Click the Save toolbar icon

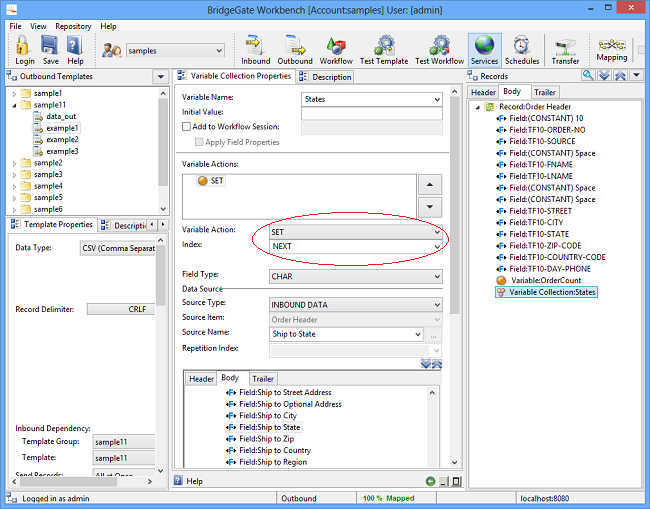51,49
